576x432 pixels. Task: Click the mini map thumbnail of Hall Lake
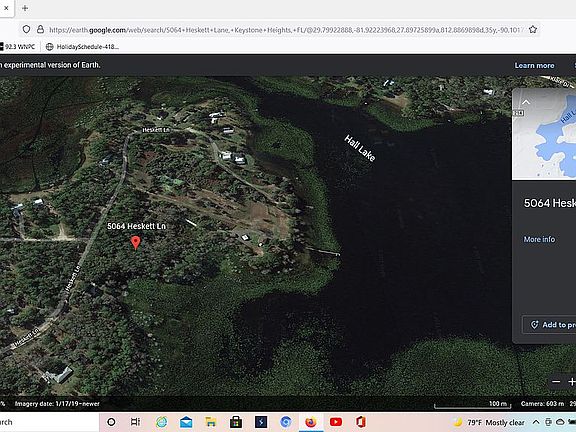tap(544, 134)
